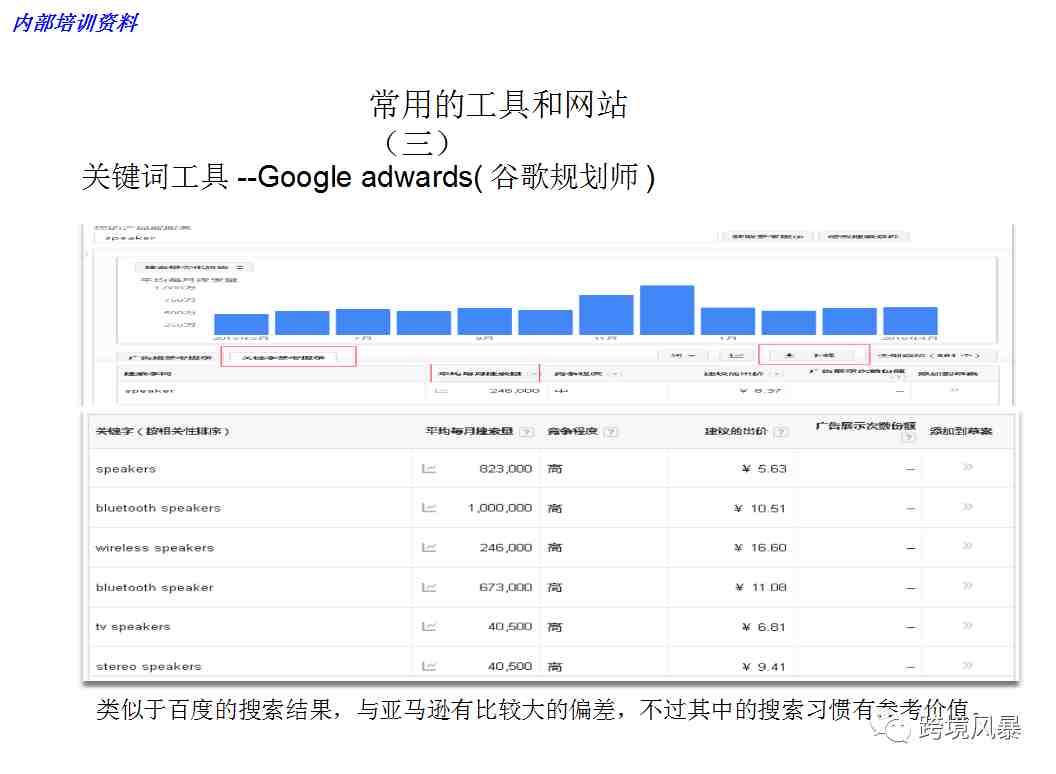Click search volume value 1,000,000
This screenshot has width=1056, height=774.
coord(500,508)
